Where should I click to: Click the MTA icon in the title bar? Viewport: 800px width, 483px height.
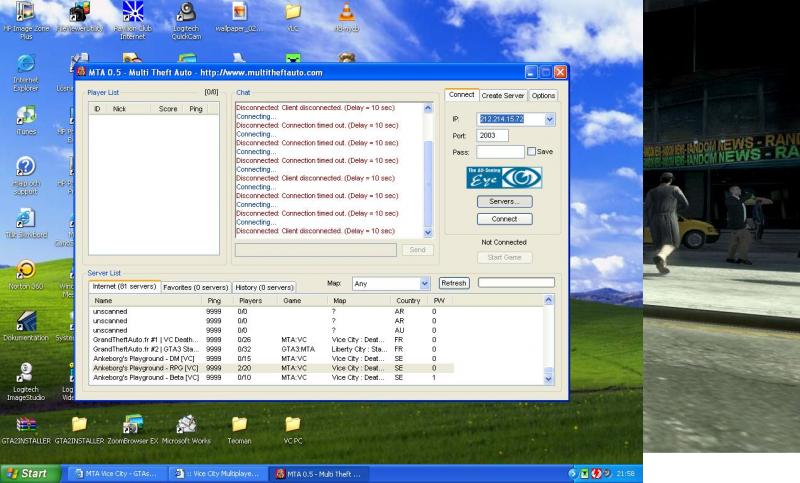click(81, 72)
